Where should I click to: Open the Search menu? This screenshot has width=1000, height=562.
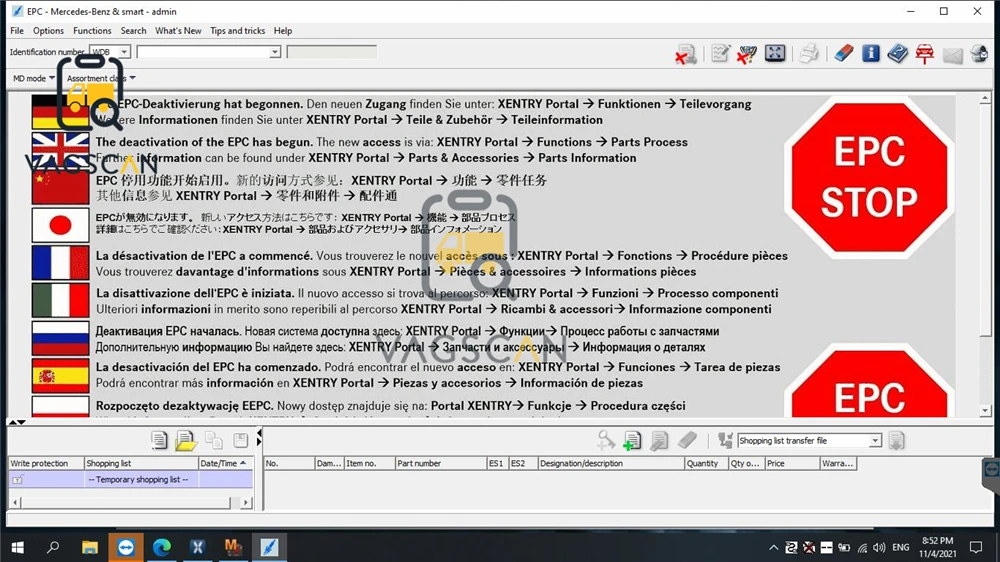click(133, 31)
